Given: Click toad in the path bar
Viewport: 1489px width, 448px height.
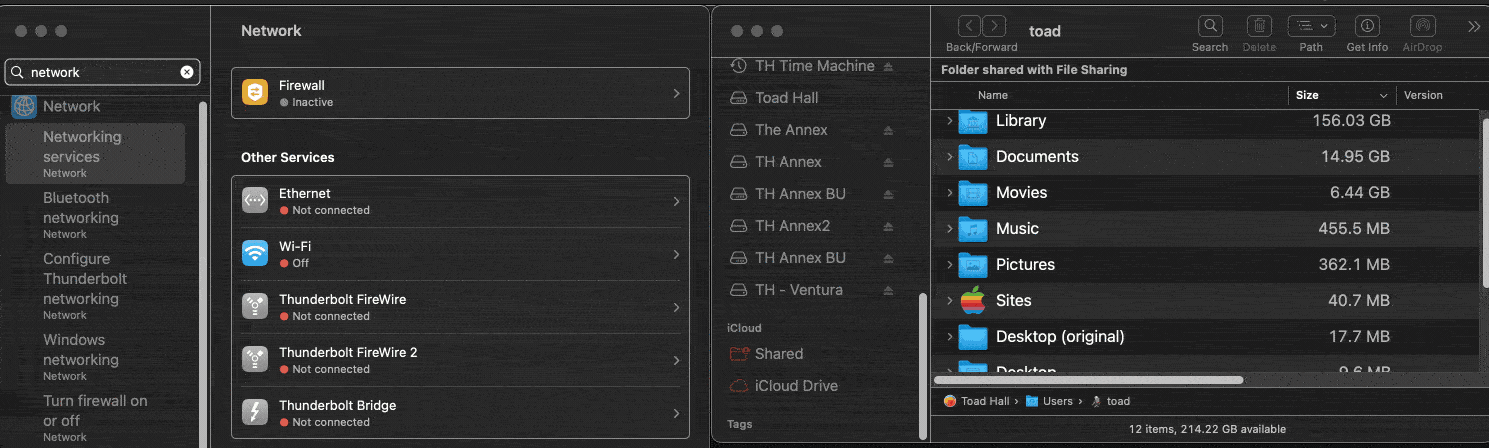Looking at the screenshot, I should coord(1110,401).
